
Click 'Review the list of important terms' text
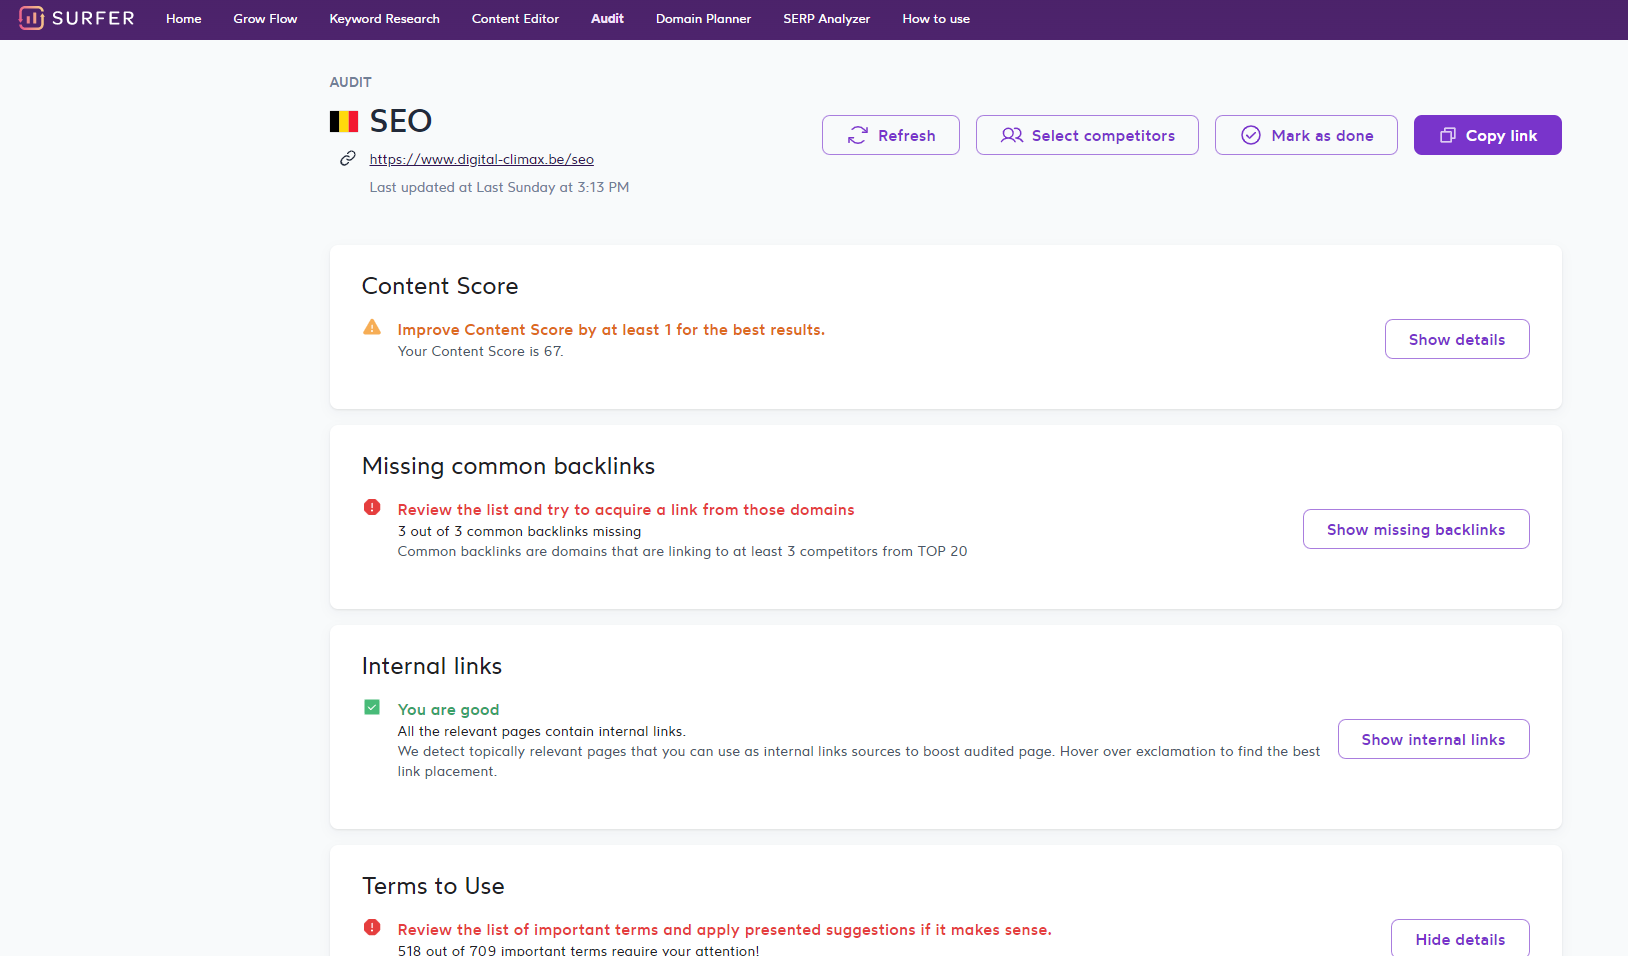click(x=724, y=930)
